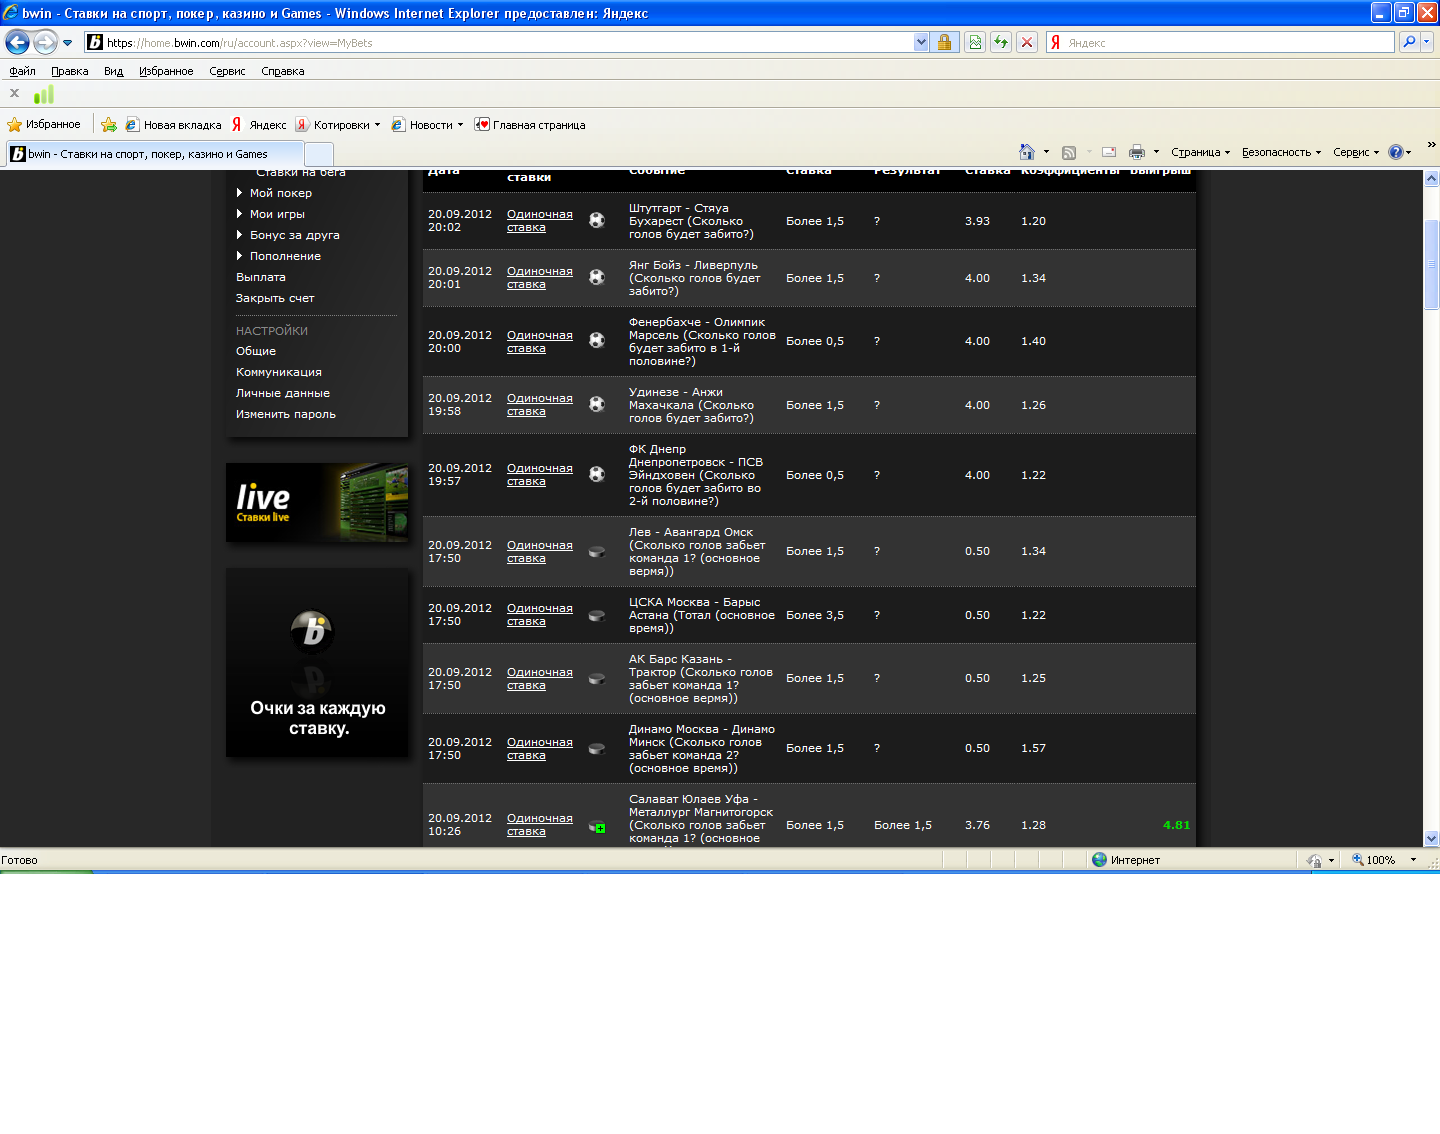This screenshot has width=1440, height=1134.
Task: Click hockey puck icon in Динамо Москва row
Action: [x=597, y=748]
